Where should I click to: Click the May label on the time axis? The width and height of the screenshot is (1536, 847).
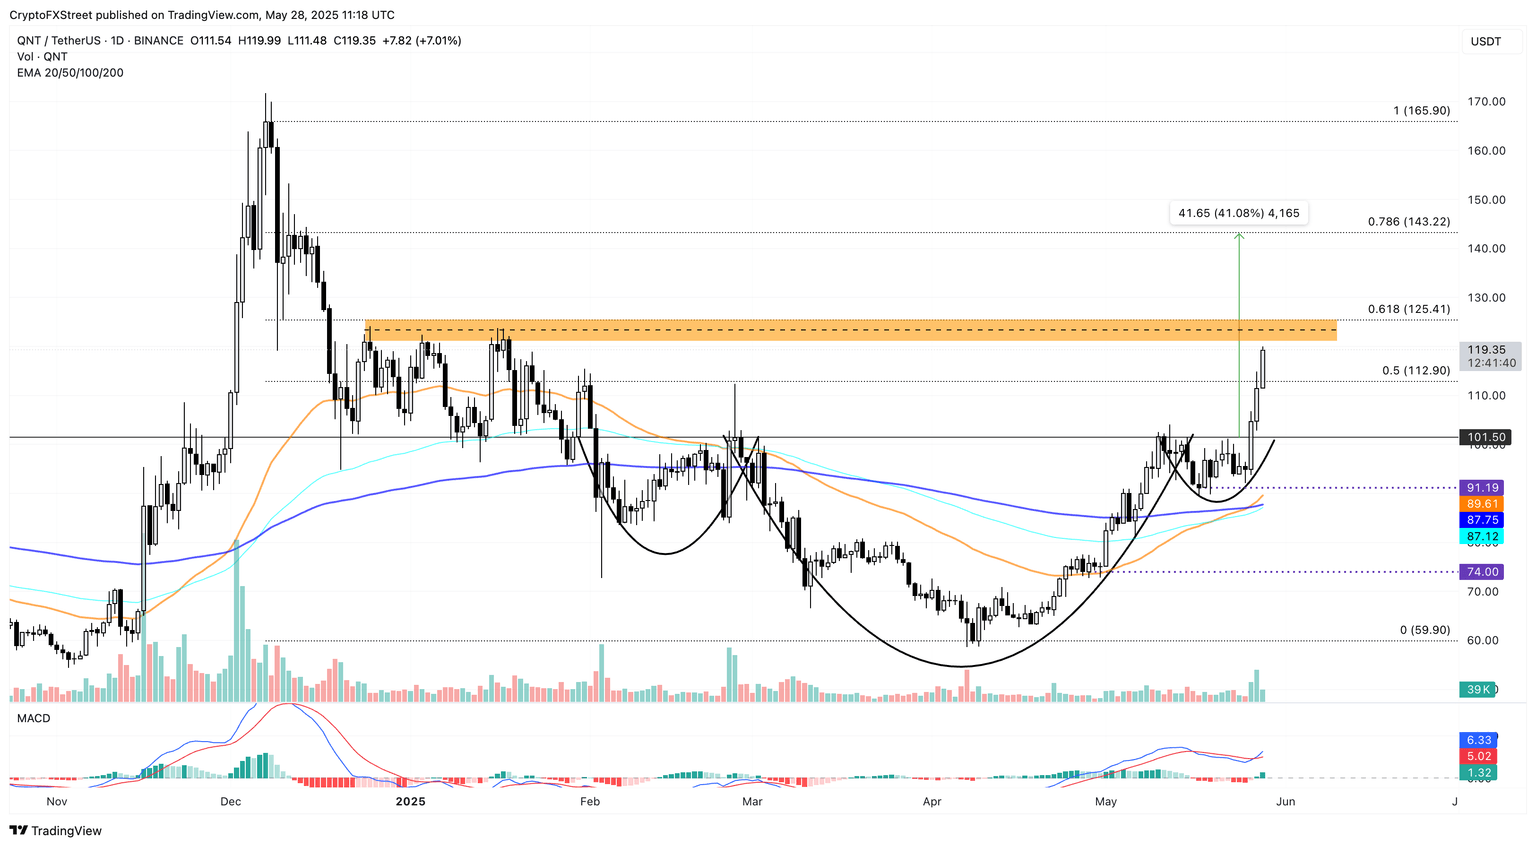(x=1106, y=801)
